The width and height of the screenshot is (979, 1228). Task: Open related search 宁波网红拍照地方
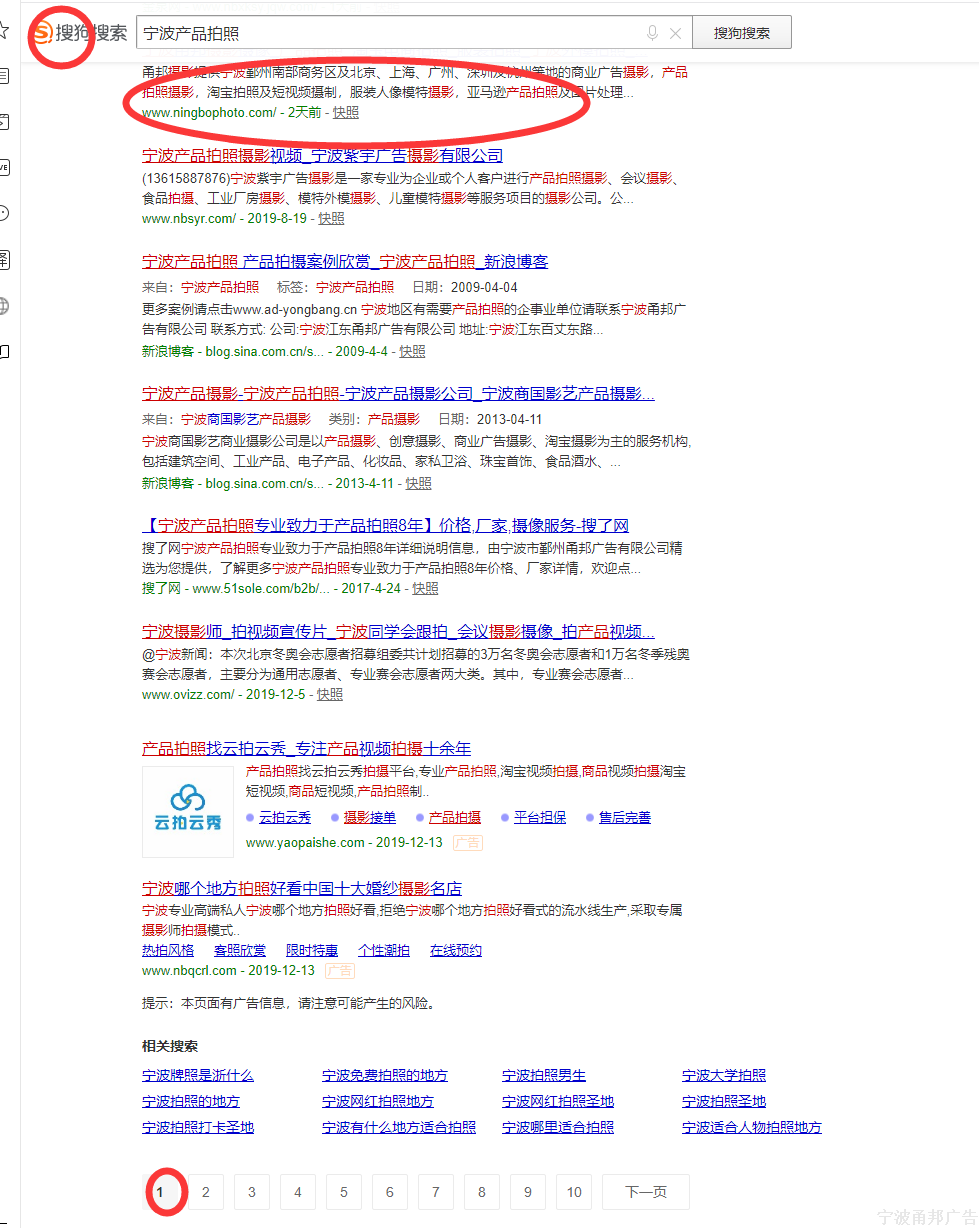pos(378,1102)
